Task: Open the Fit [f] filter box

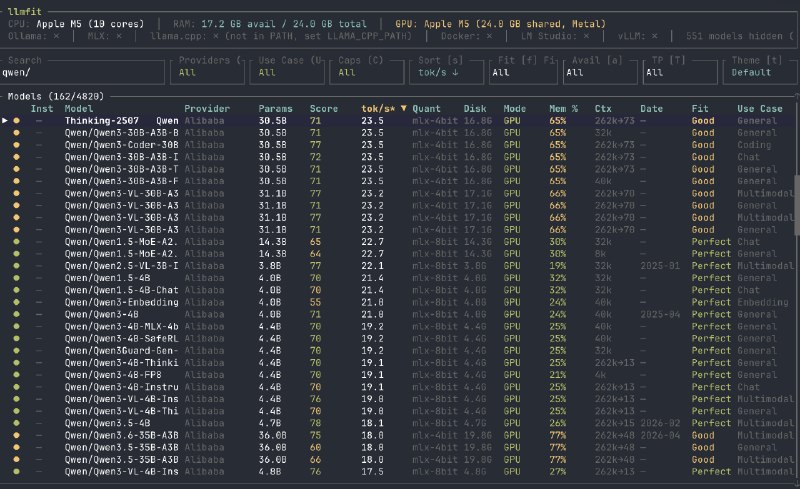Action: tap(522, 72)
